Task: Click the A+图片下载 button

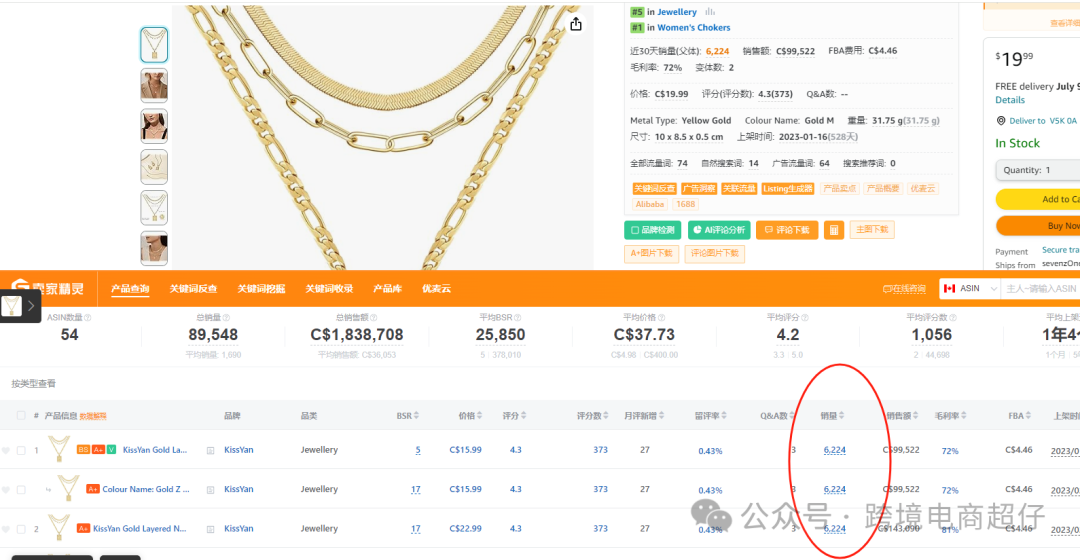Action: (651, 253)
